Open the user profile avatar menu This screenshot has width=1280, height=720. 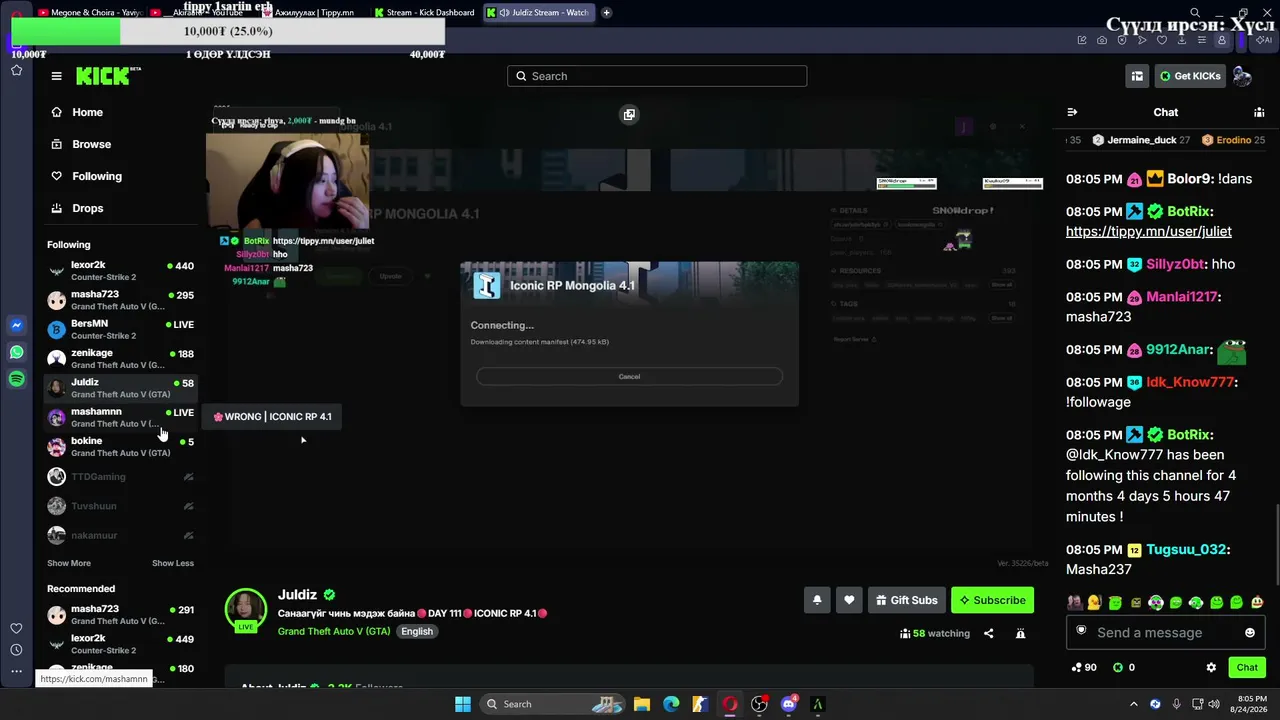(x=1242, y=76)
